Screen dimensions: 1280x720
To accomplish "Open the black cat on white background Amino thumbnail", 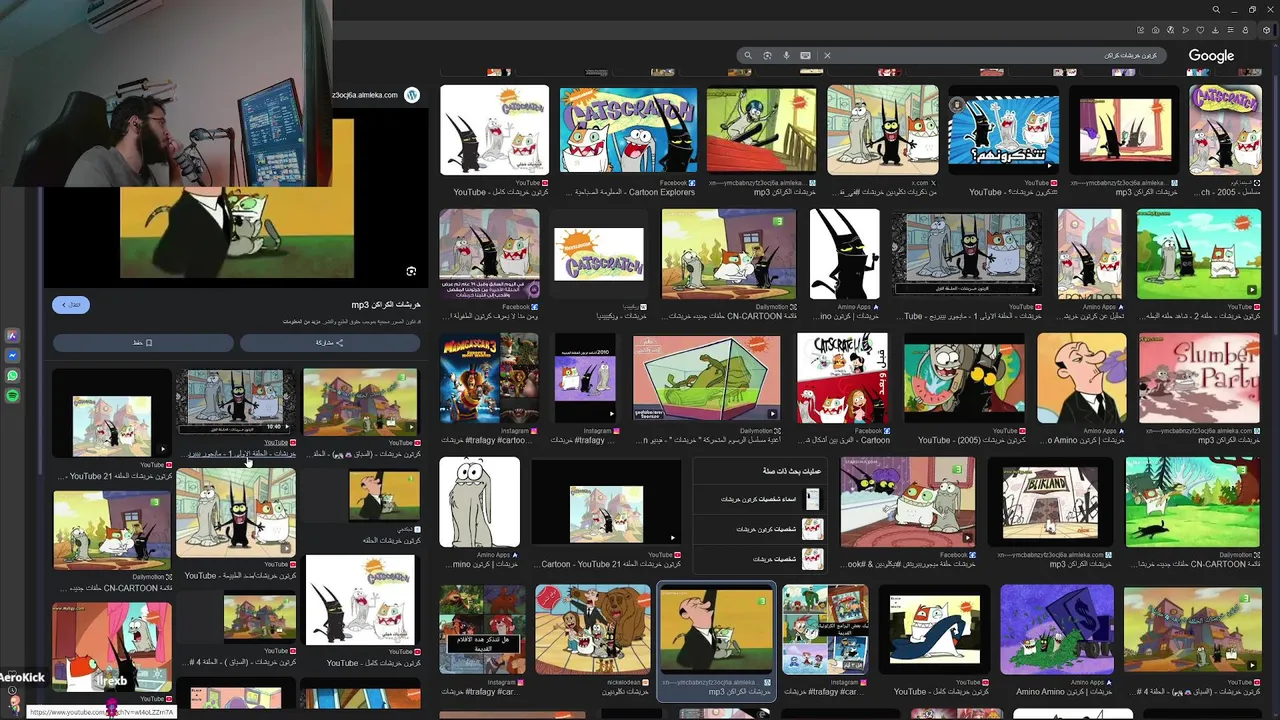I will pos(845,254).
